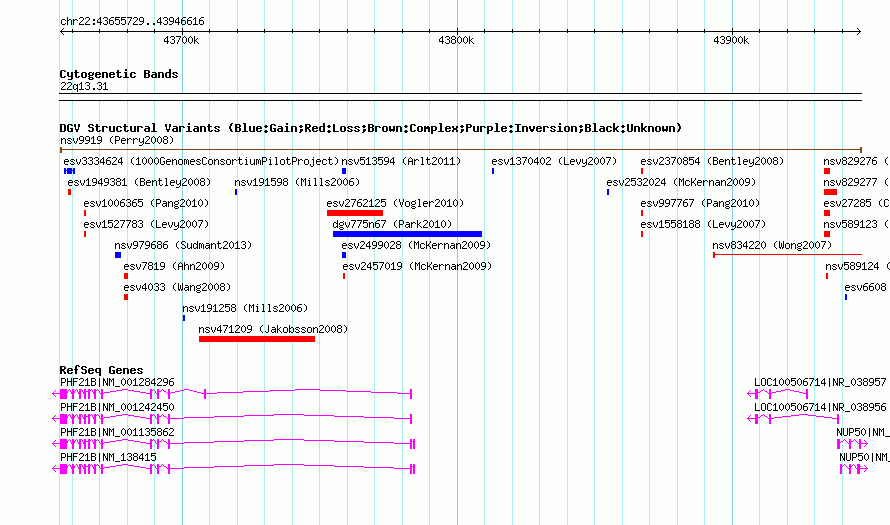The width and height of the screenshot is (890, 525).
Task: Open variant nsv9919 (Perry2008)
Action: click(117, 140)
